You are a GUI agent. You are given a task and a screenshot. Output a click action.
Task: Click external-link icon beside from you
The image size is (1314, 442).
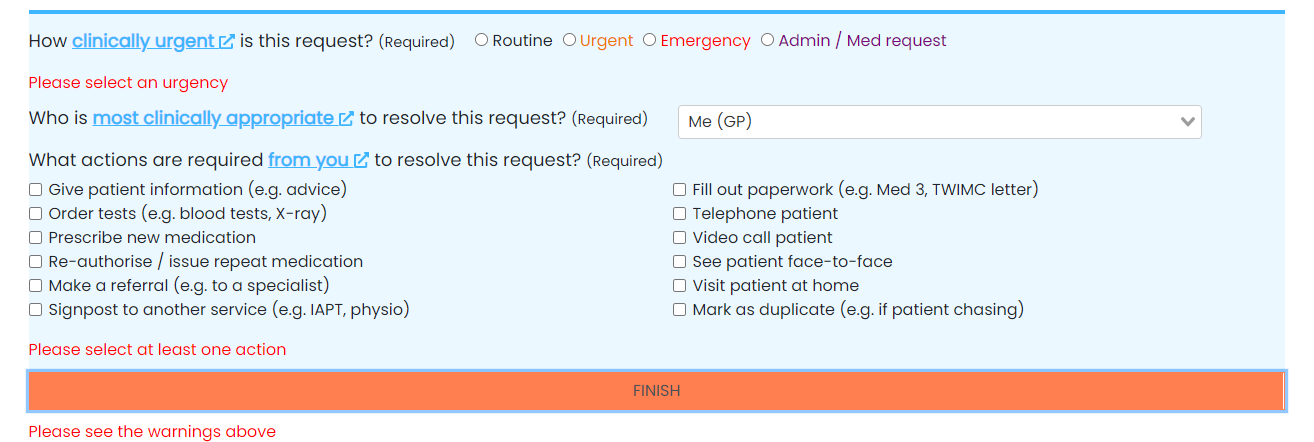tap(361, 160)
